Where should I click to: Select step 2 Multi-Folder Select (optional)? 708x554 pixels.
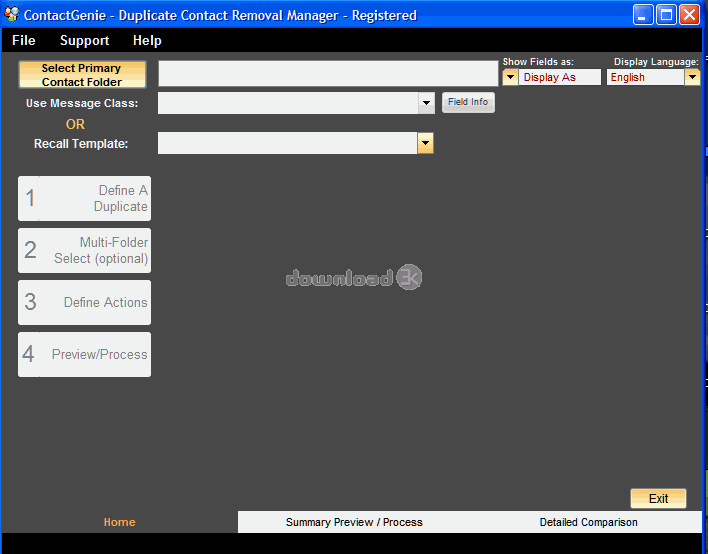tap(84, 250)
